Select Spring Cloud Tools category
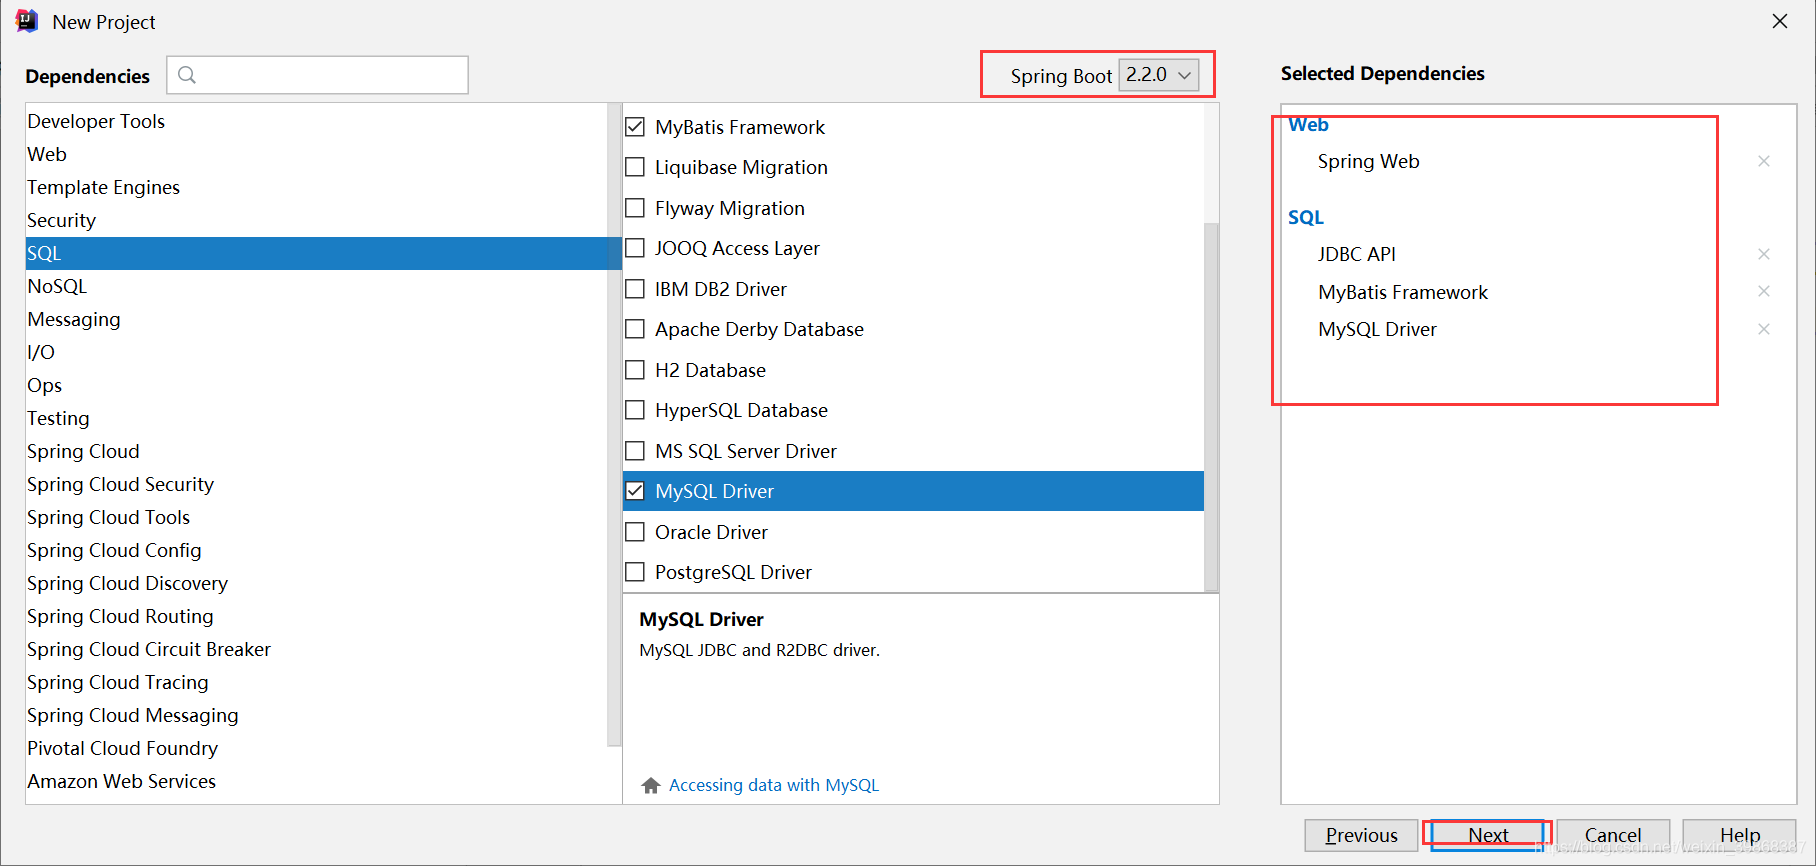This screenshot has height=866, width=1816. 316,517
